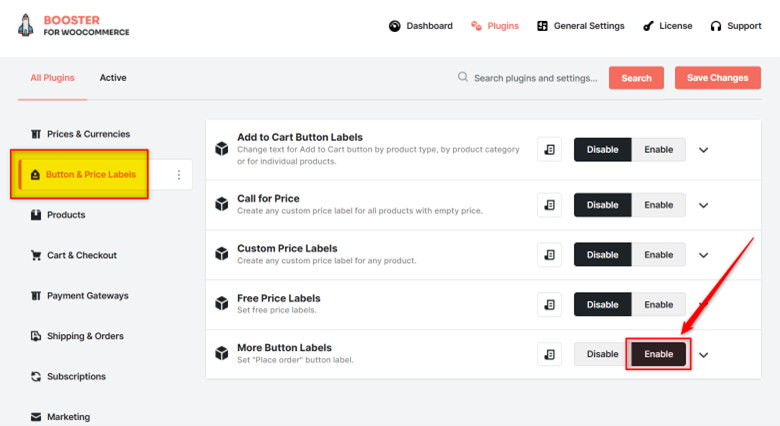
Task: Open documentation icon for Custom Price Labels
Action: tap(549, 255)
